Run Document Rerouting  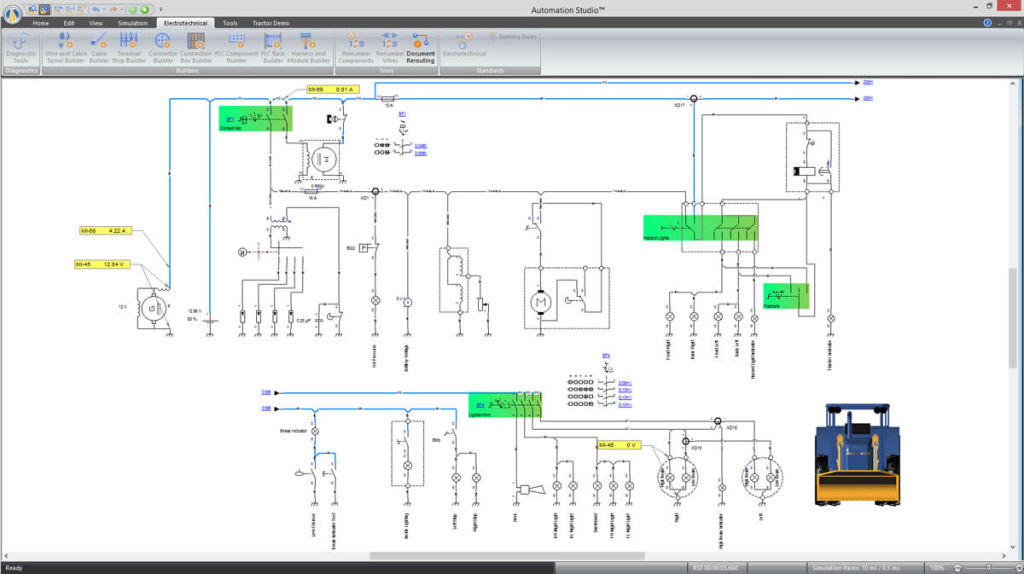pyautogui.click(x=420, y=49)
